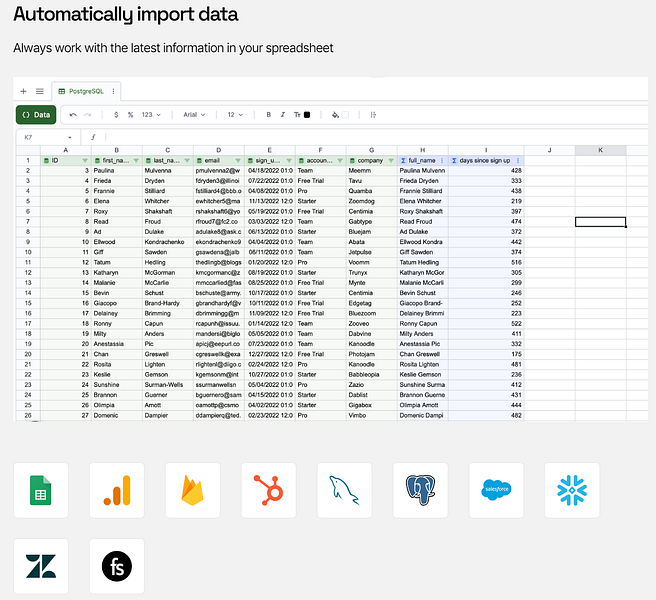The image size is (656, 600).
Task: Open PostgreSQL tab options menu
Action: click(113, 91)
